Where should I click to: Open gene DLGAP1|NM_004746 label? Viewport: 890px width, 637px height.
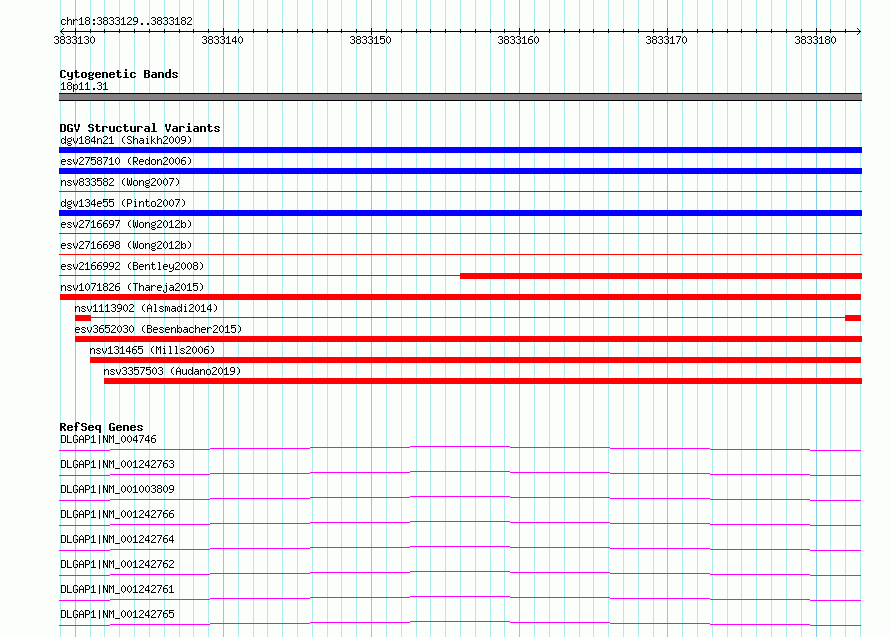tap(108, 439)
